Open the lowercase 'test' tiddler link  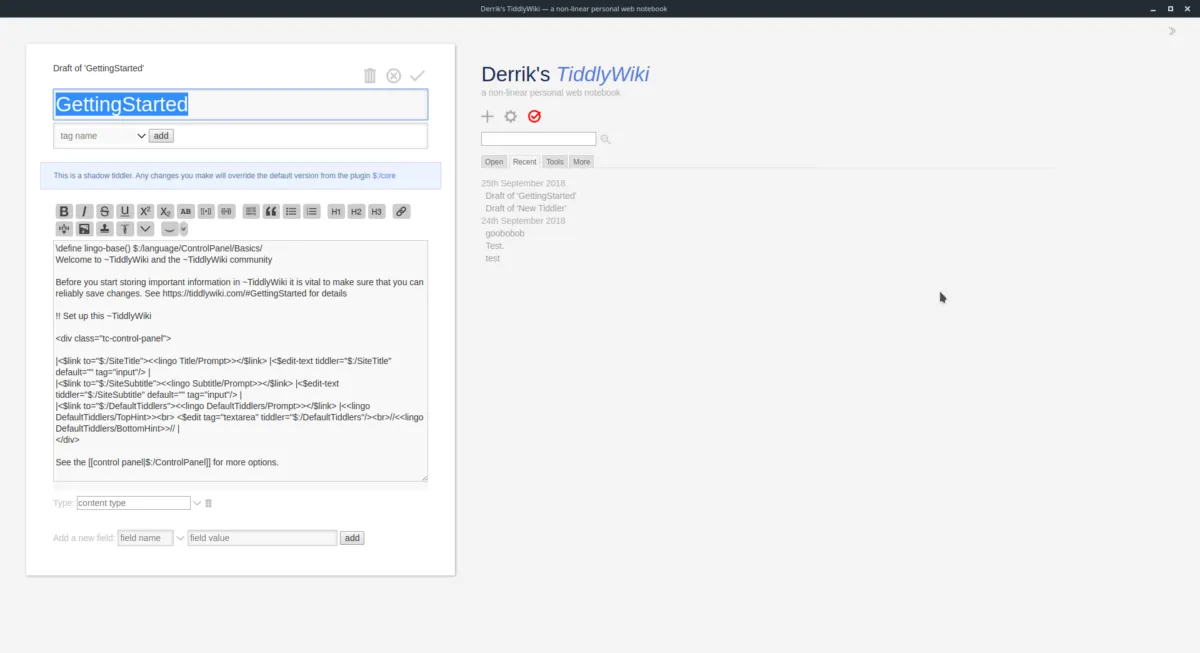coord(493,258)
